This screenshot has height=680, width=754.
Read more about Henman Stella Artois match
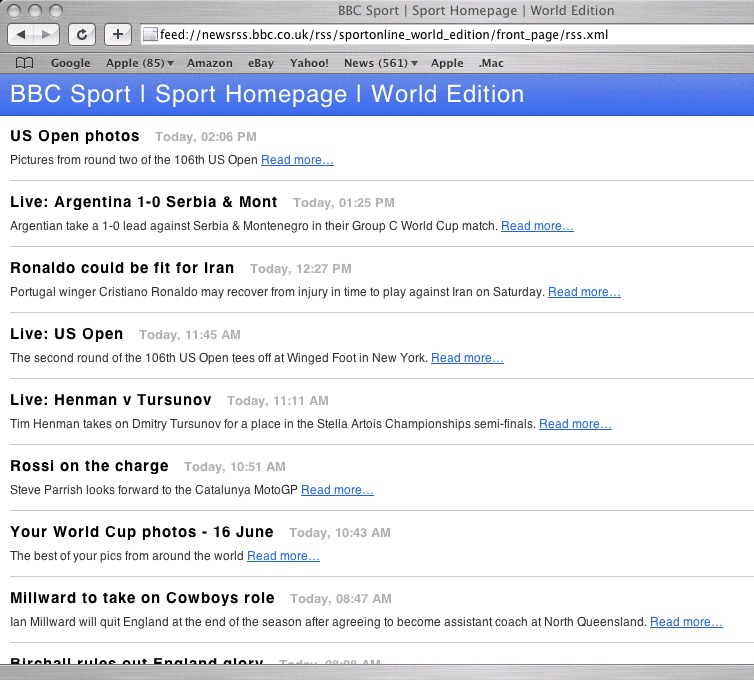[x=575, y=423]
